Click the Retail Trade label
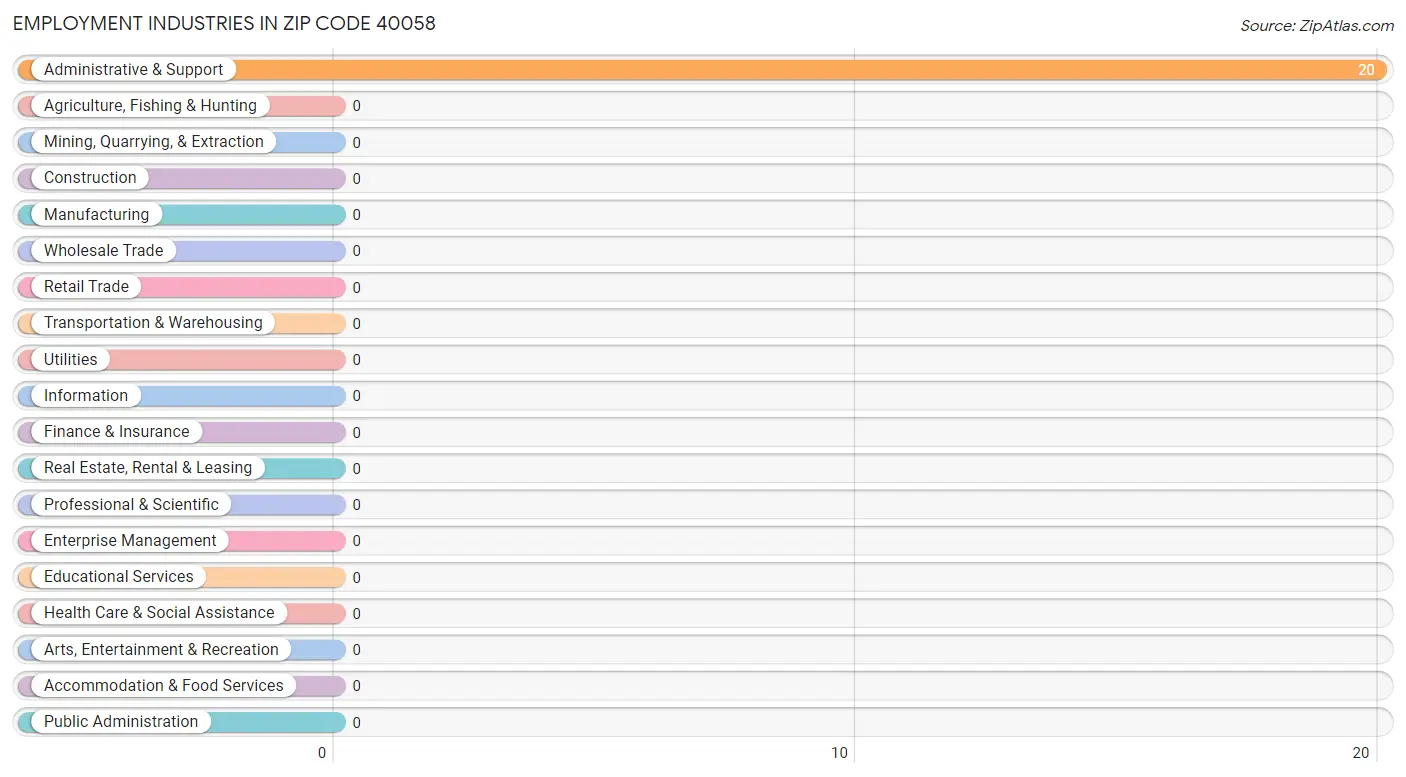 pyautogui.click(x=86, y=287)
